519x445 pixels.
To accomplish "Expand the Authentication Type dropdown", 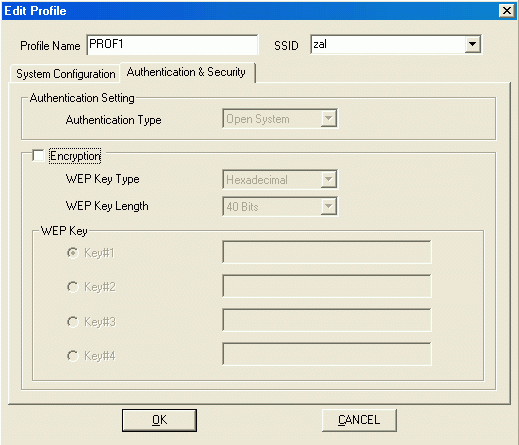I will pyautogui.click(x=328, y=118).
